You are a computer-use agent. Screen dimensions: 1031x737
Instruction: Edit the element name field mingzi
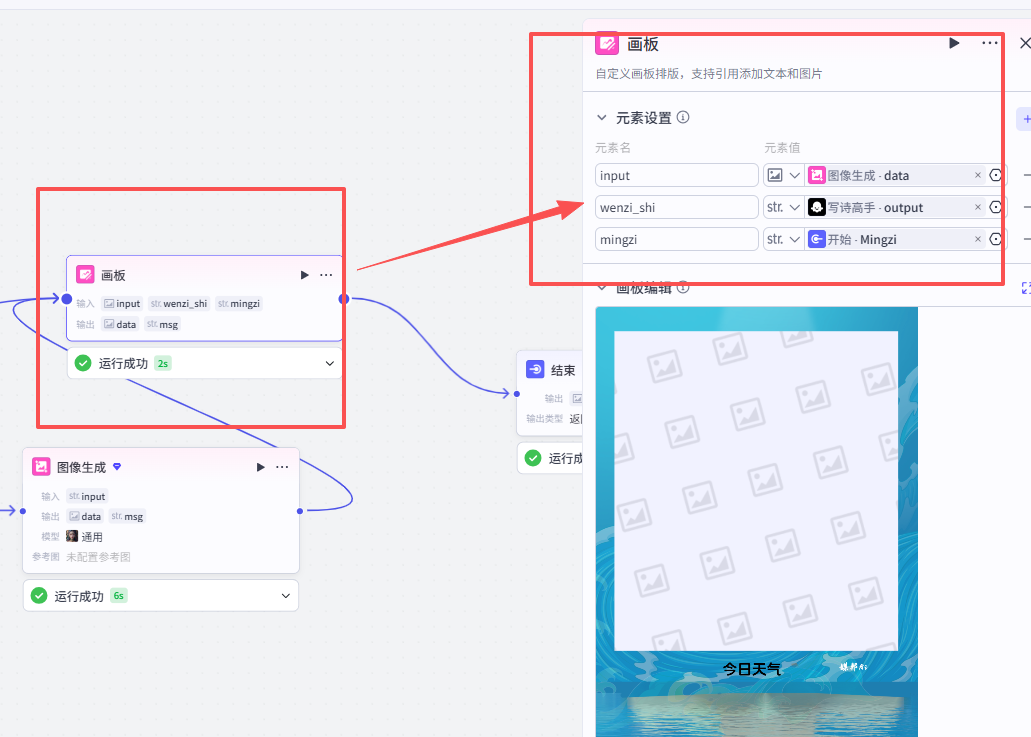pyautogui.click(x=677, y=239)
